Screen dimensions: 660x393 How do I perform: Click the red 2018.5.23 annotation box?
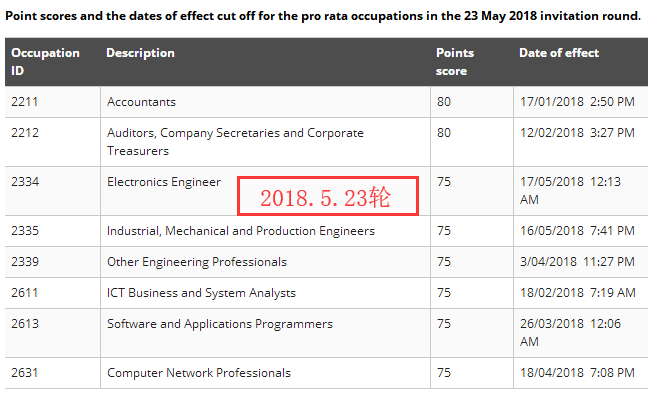point(328,196)
